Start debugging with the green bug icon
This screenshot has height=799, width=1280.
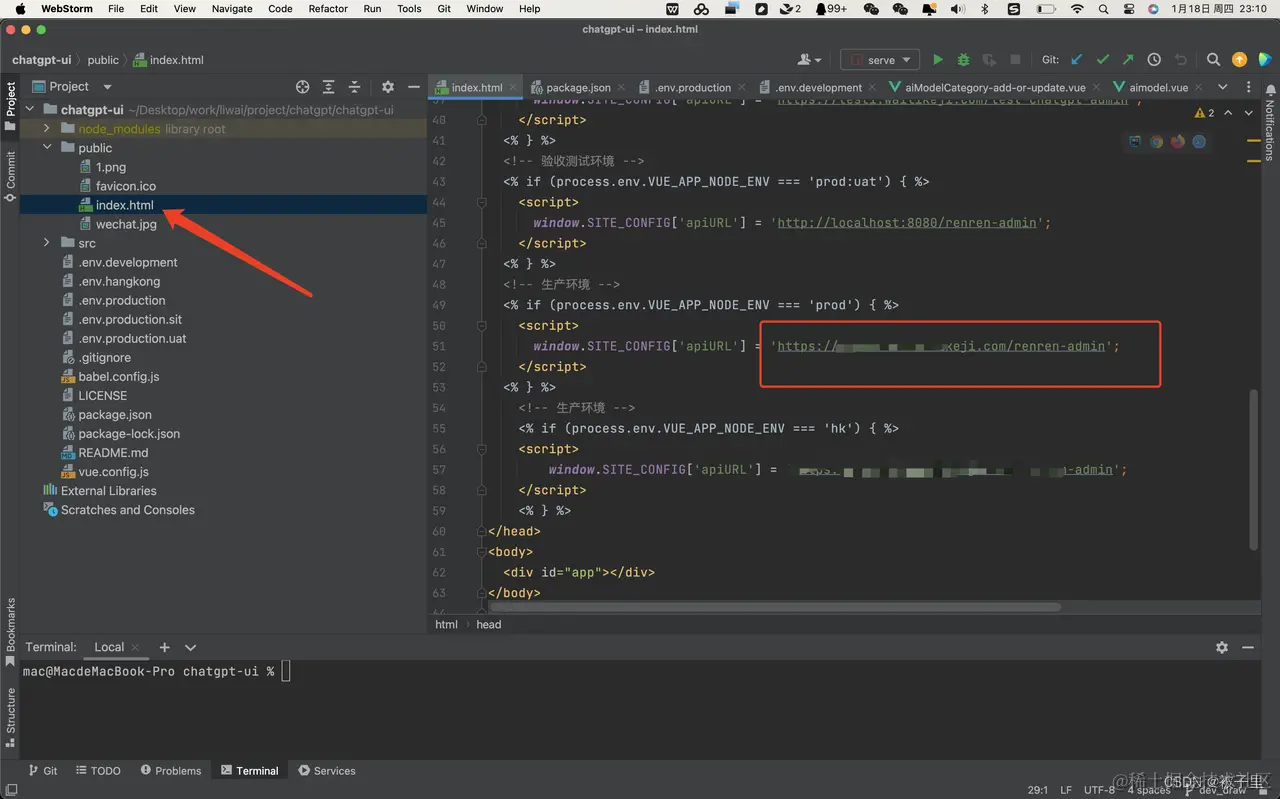(x=963, y=60)
